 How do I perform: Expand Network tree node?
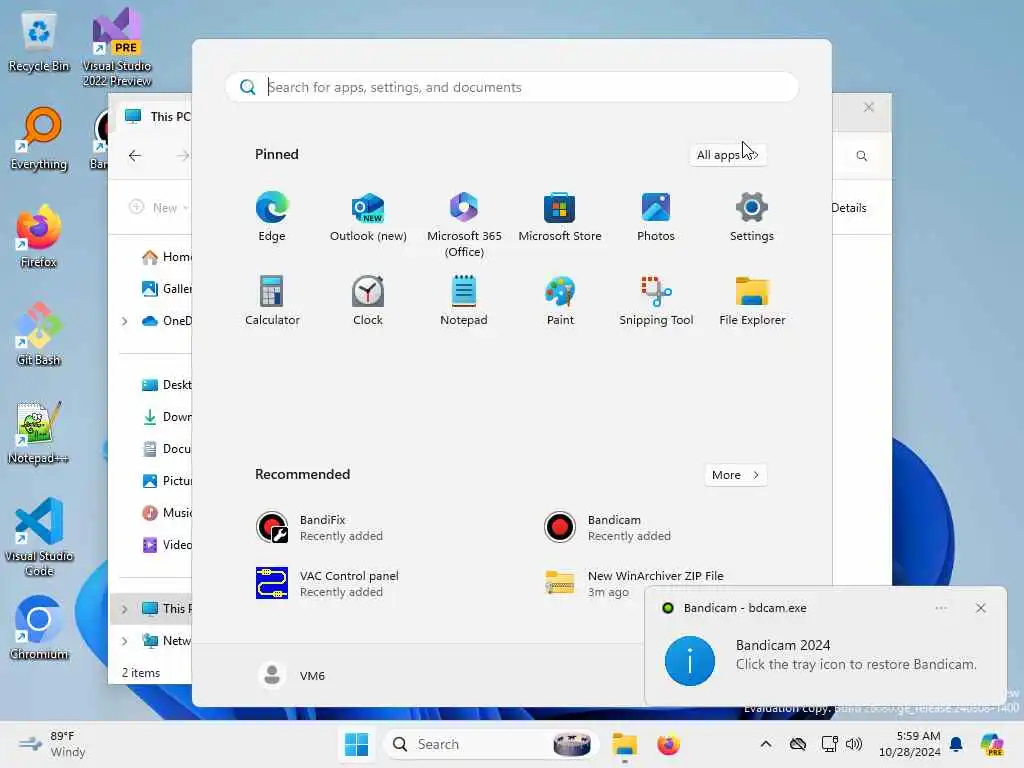pos(124,641)
